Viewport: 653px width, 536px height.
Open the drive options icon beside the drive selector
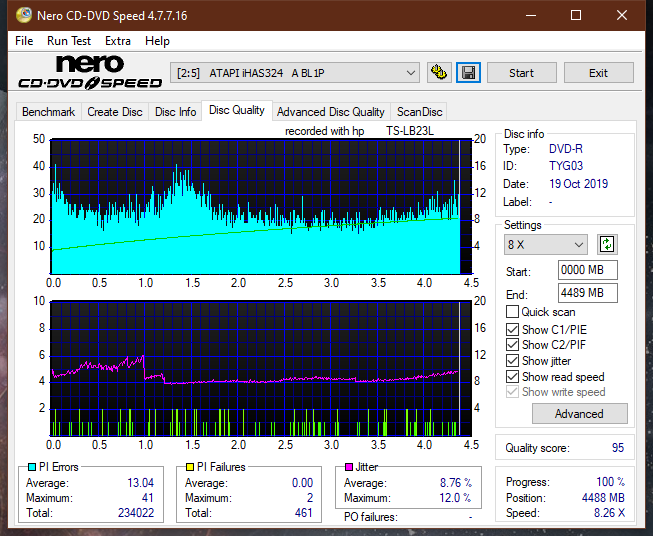coord(439,73)
